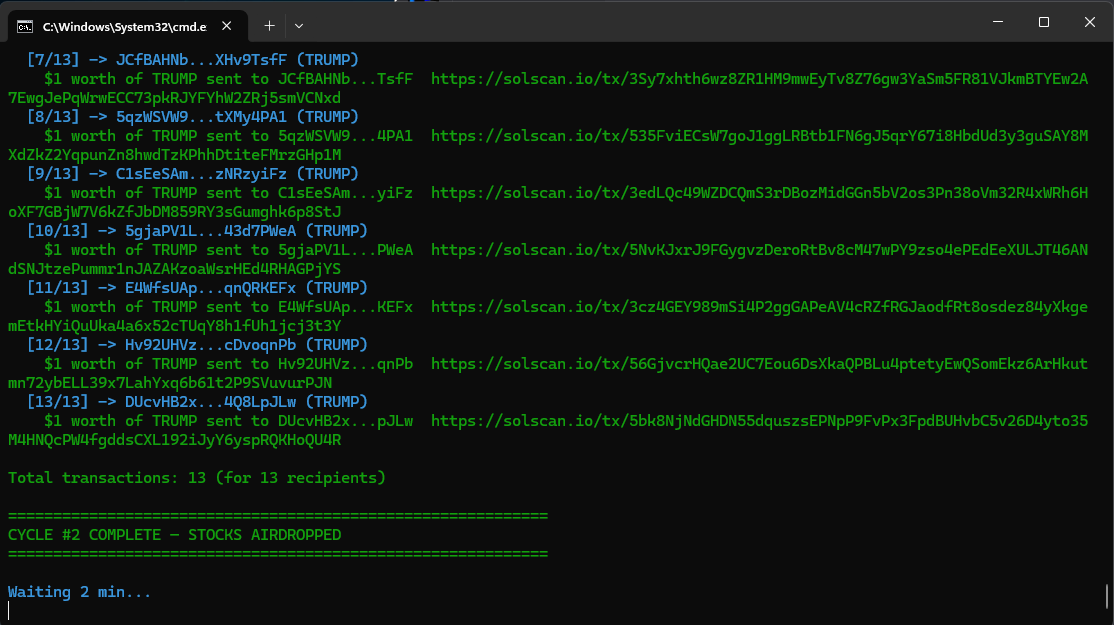This screenshot has height=625, width=1114.
Task: Open the new tab profile dropdown
Action: click(x=299, y=26)
